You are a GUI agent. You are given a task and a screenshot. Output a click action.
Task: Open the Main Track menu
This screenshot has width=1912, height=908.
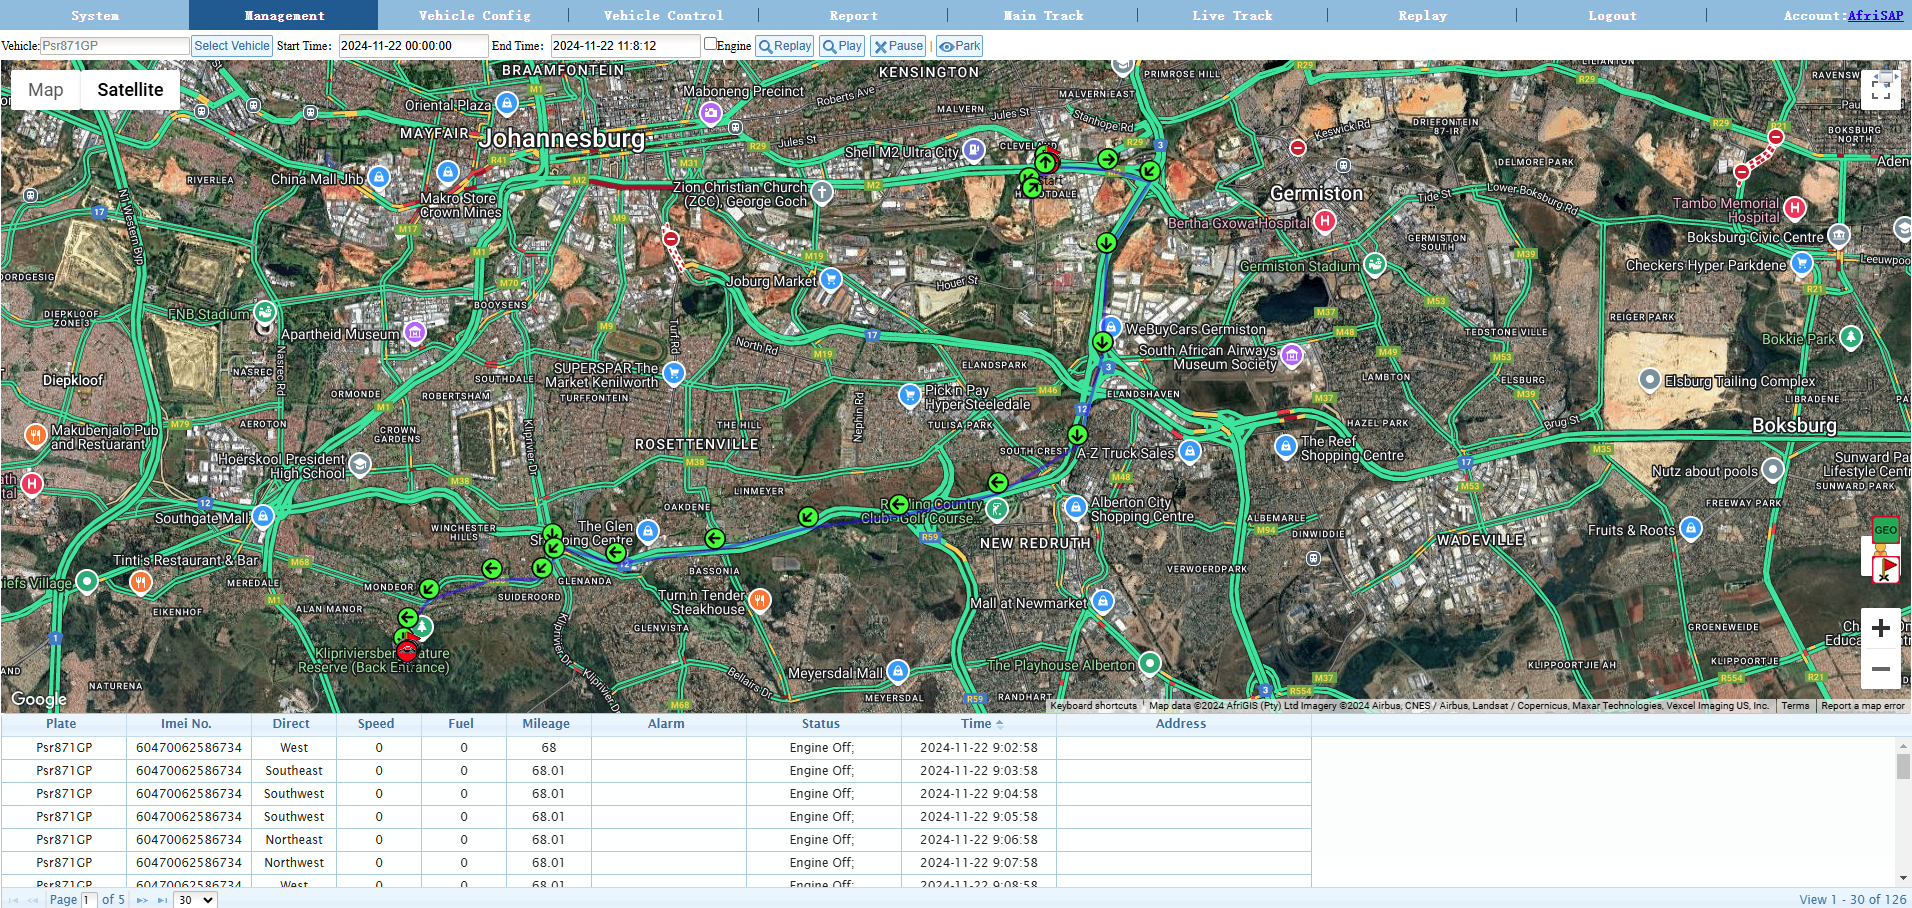click(x=1043, y=15)
